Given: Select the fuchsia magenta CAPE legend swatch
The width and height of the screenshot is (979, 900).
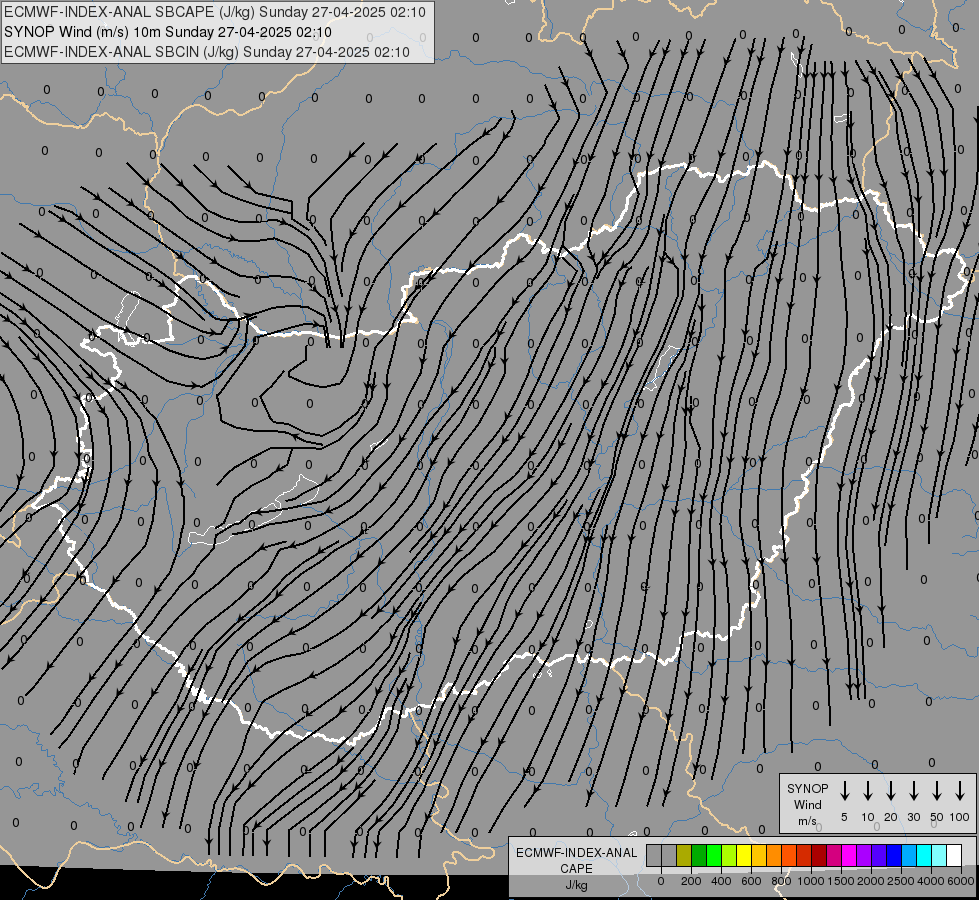Looking at the screenshot, I should coord(849,855).
